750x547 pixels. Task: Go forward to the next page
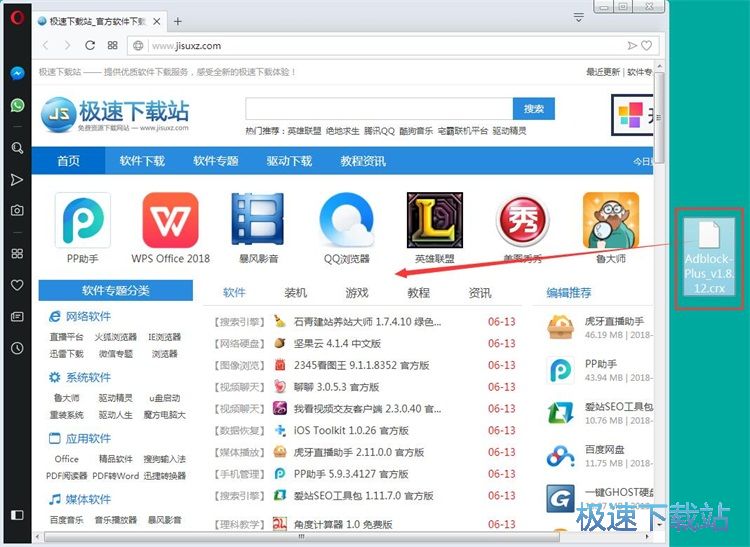(x=67, y=45)
